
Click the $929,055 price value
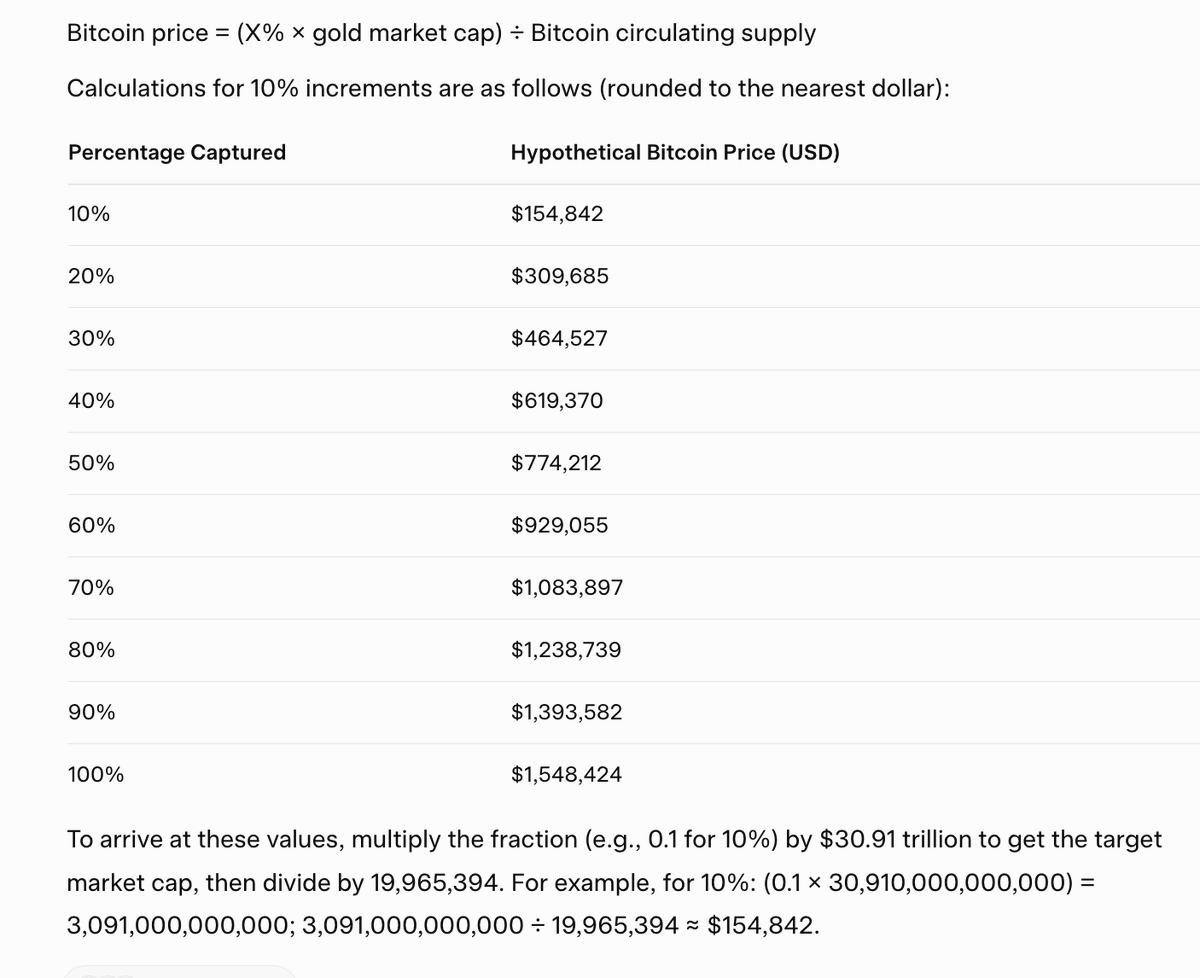[559, 526]
